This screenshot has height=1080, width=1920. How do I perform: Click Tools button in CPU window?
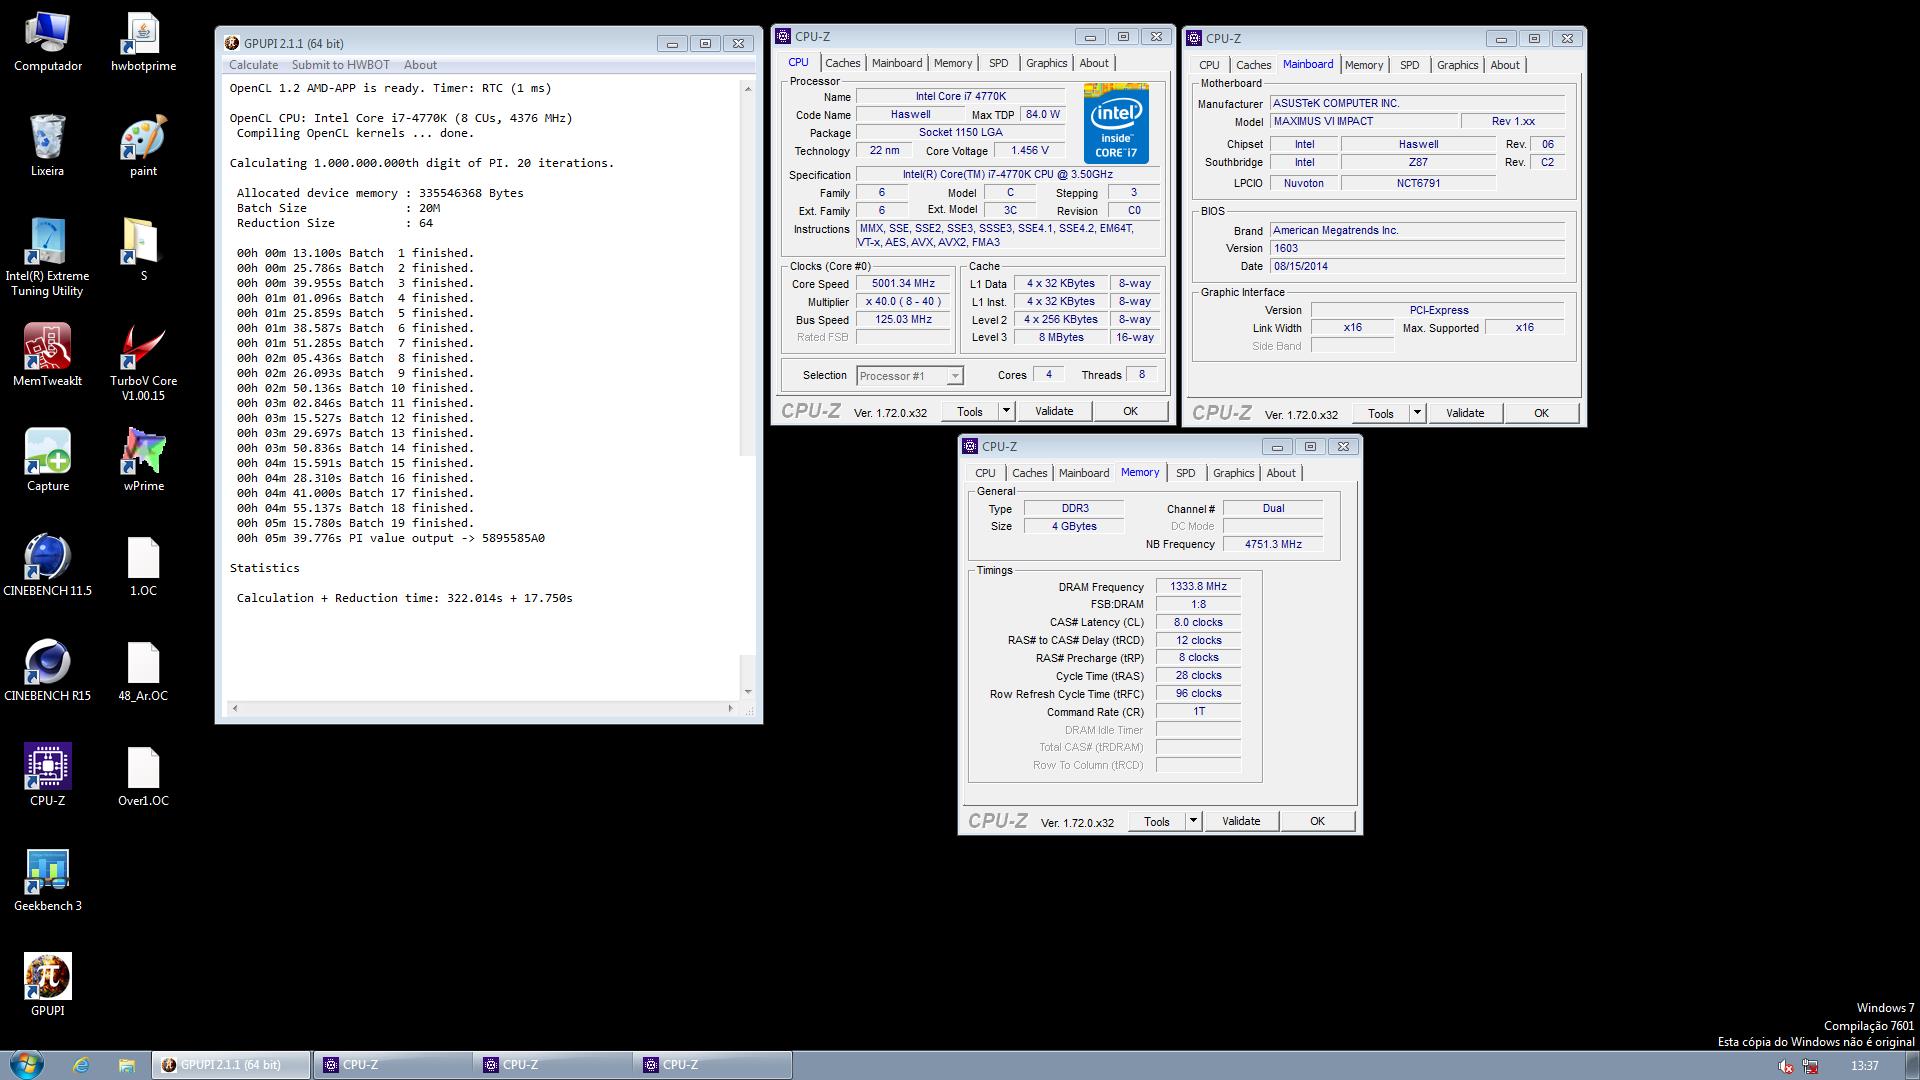969,411
